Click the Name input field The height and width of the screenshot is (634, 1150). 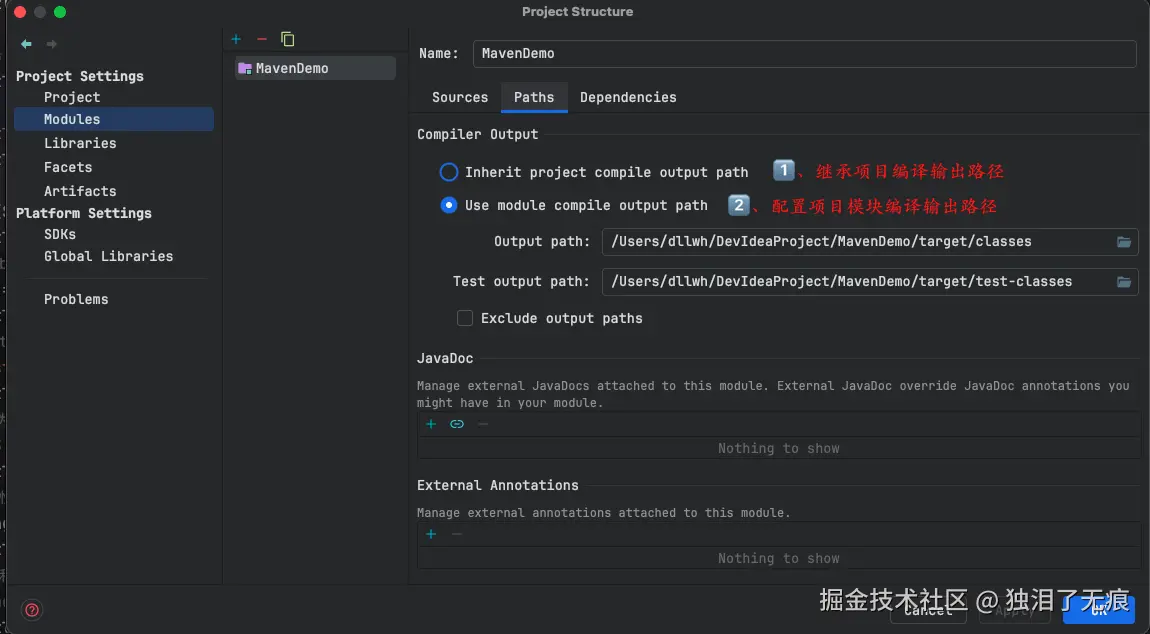coord(805,54)
